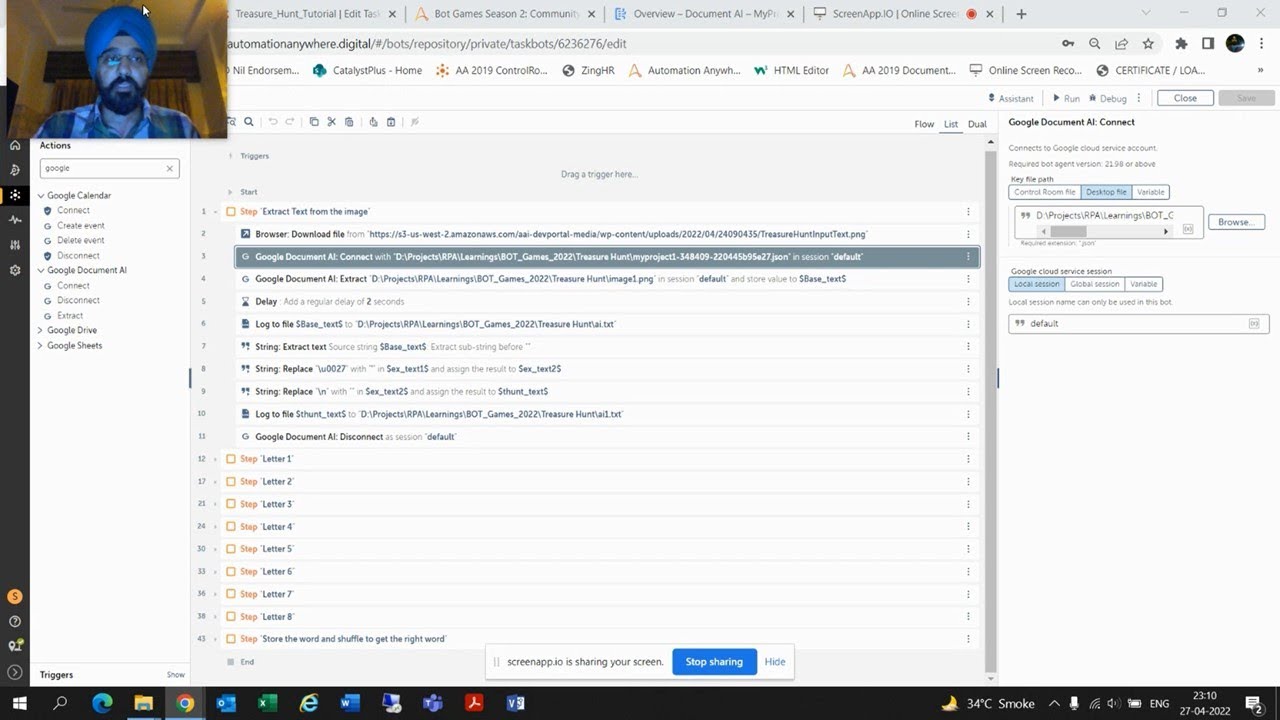Viewport: 1280px width, 720px height.
Task: Open the help question-mark icon in the sidebar
Action: [x=14, y=622]
